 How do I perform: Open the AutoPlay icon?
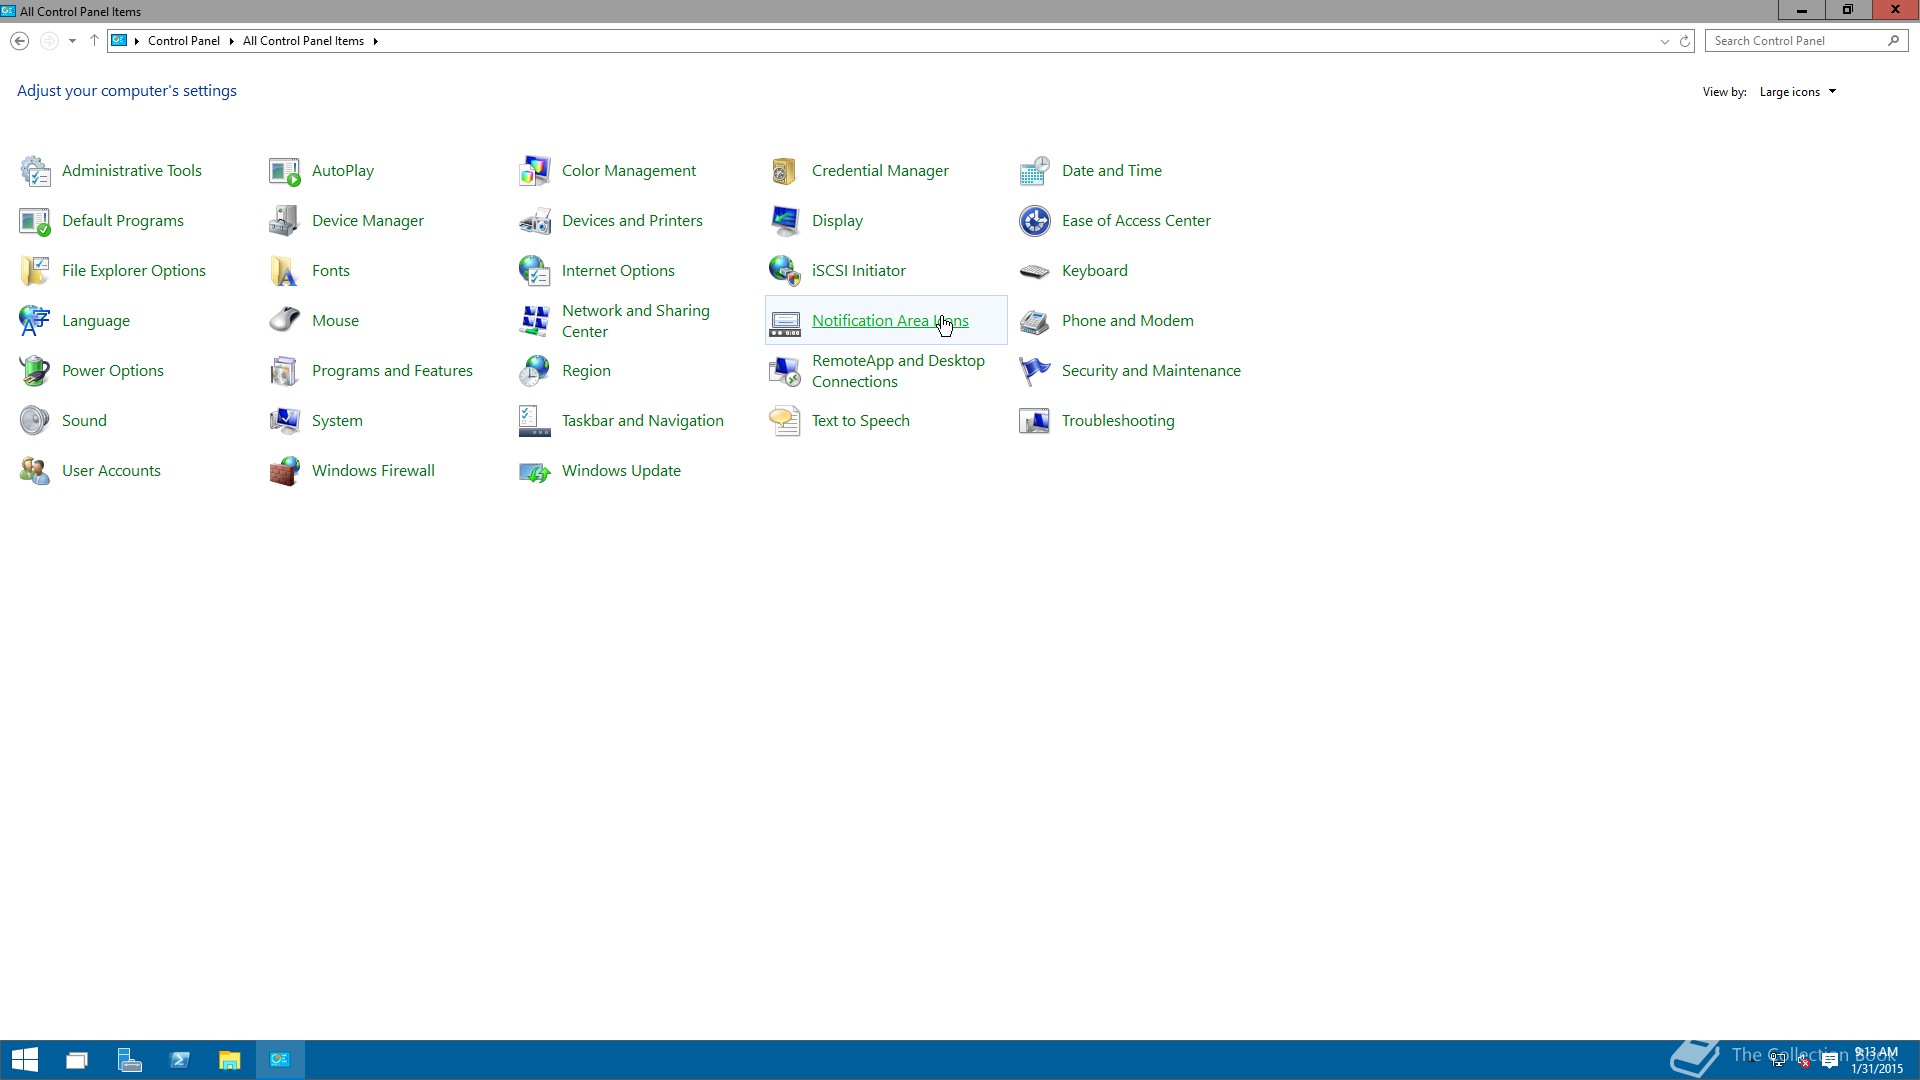[x=285, y=171]
